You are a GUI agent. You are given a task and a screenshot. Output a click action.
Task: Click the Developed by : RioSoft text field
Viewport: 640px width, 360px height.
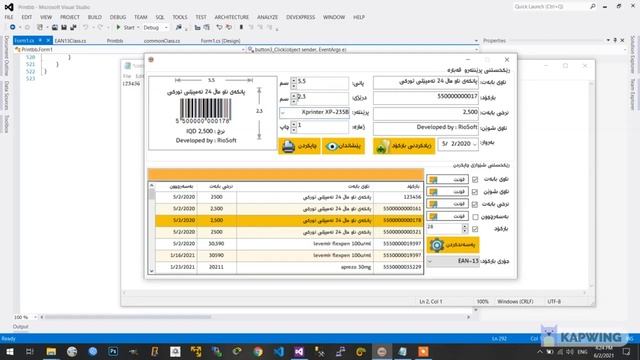426,128
